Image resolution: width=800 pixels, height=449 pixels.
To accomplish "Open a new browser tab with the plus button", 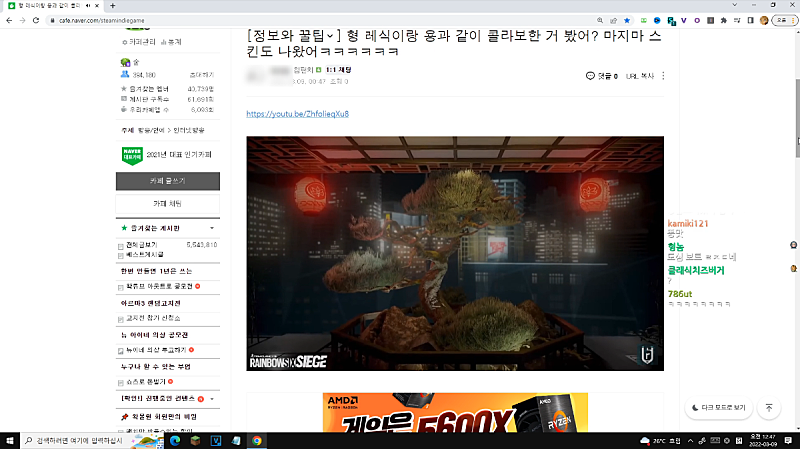I will pyautogui.click(x=112, y=6).
